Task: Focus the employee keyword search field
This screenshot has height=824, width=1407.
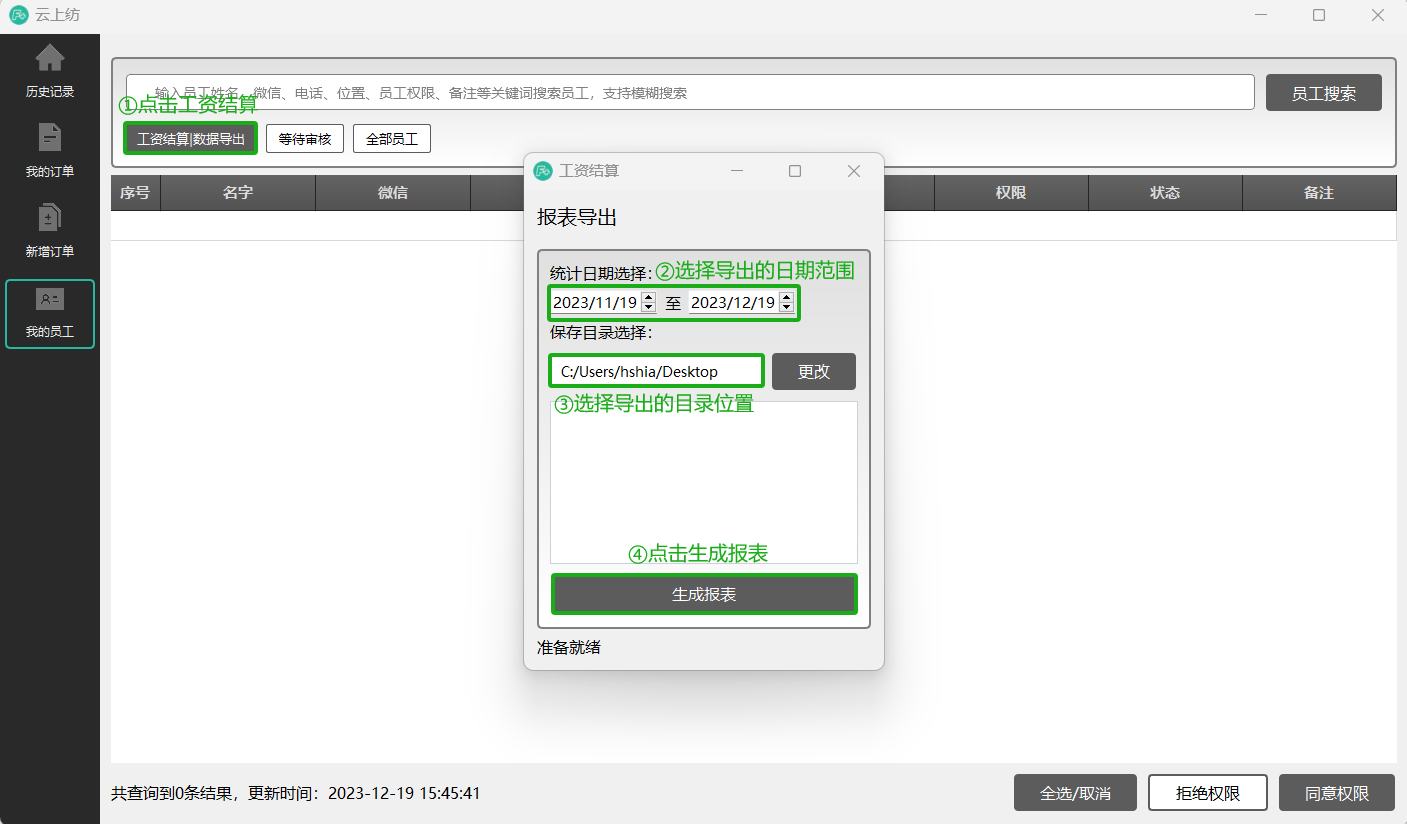Action: coord(690,92)
